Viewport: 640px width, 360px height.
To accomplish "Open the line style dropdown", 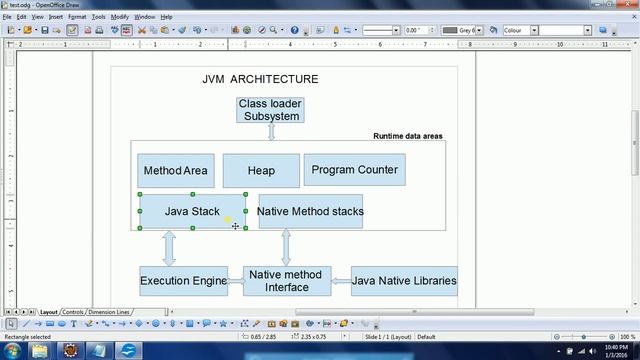I will click(396, 30).
